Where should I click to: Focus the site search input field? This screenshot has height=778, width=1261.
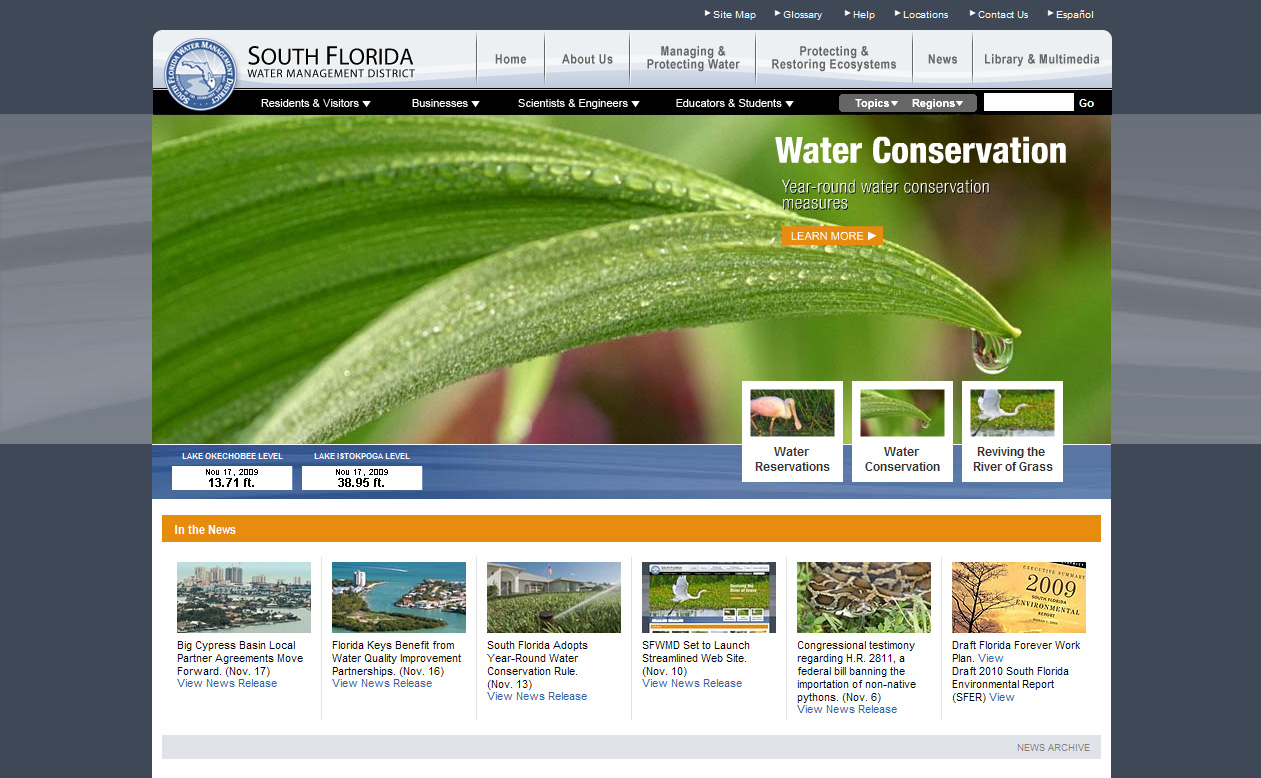[1029, 102]
